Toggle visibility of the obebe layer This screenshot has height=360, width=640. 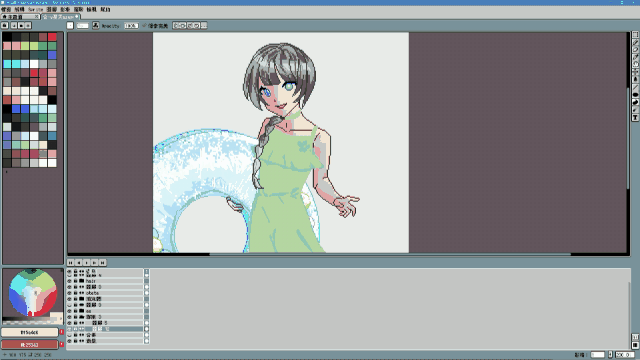pos(69,293)
